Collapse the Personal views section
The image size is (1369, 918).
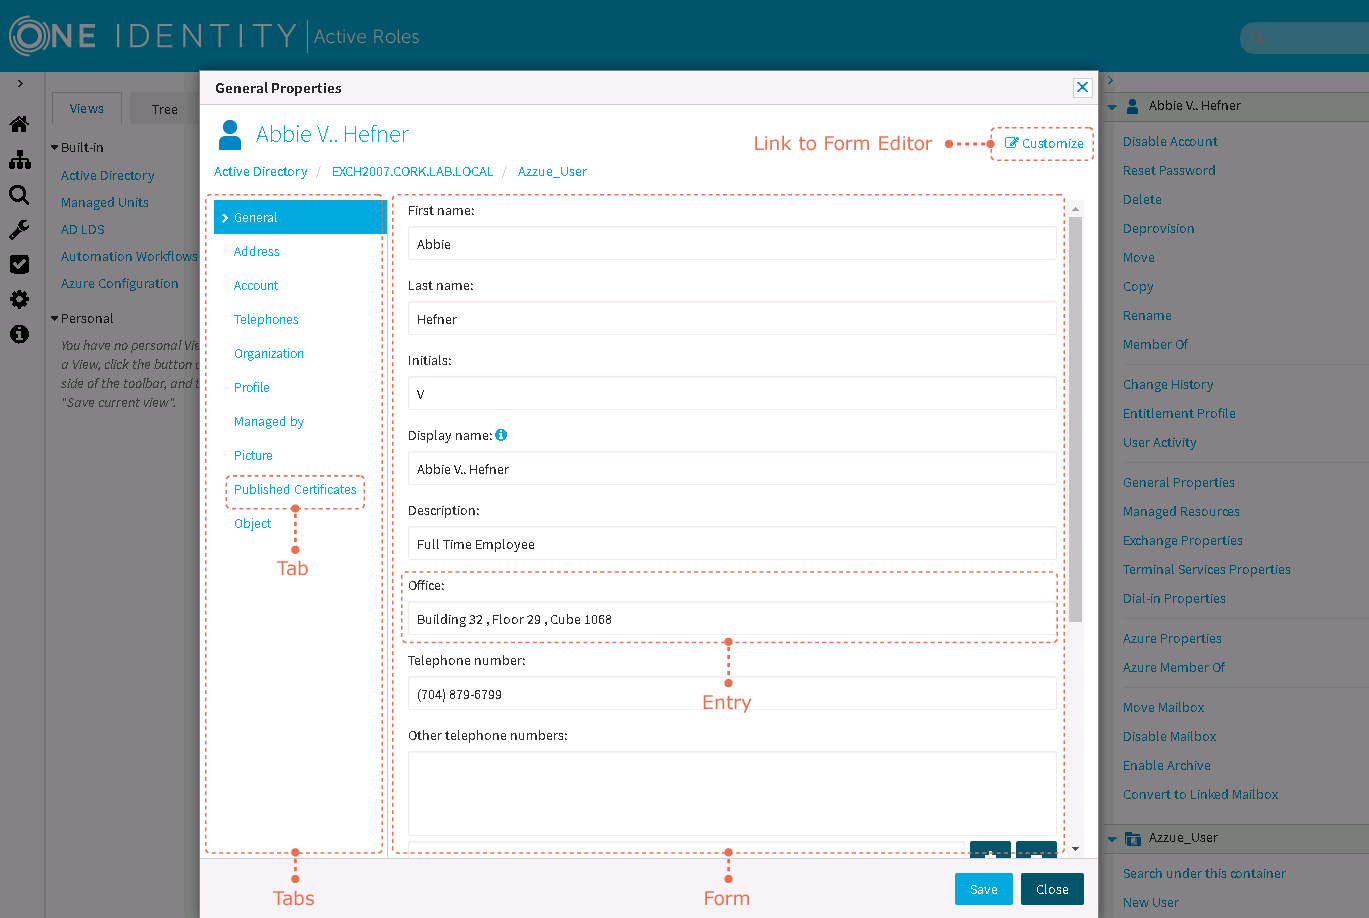(56, 319)
